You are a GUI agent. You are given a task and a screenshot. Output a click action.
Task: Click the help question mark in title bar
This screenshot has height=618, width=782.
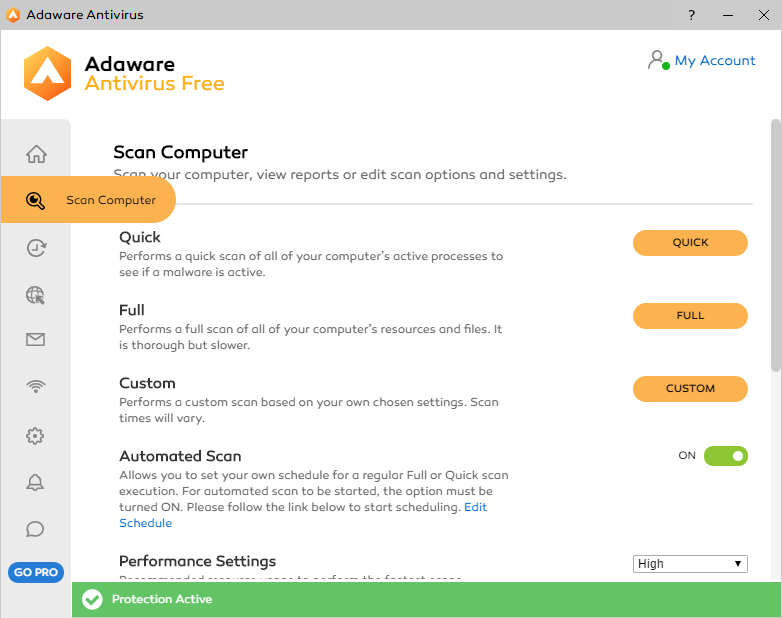click(692, 15)
